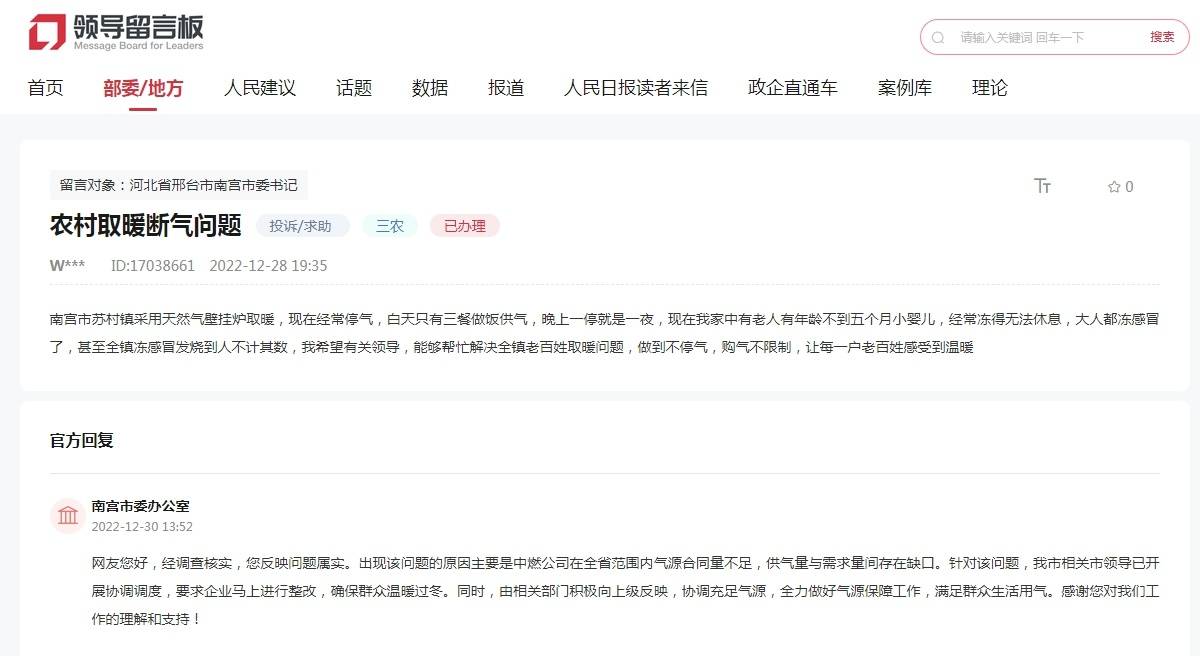Click the font size adjustment icon
Screen dimensions: 1200x656
point(1042,186)
